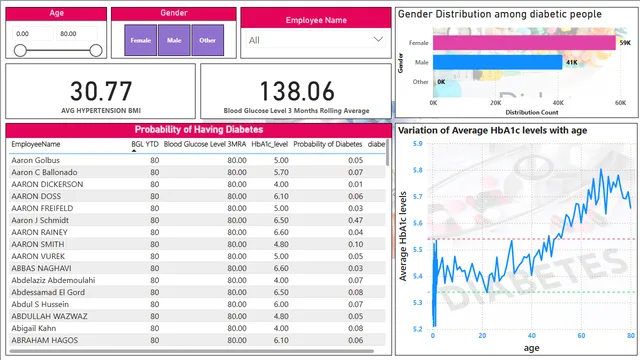Click the Probability of Having Diabetes table title
This screenshot has height=360, width=640.
(x=199, y=130)
